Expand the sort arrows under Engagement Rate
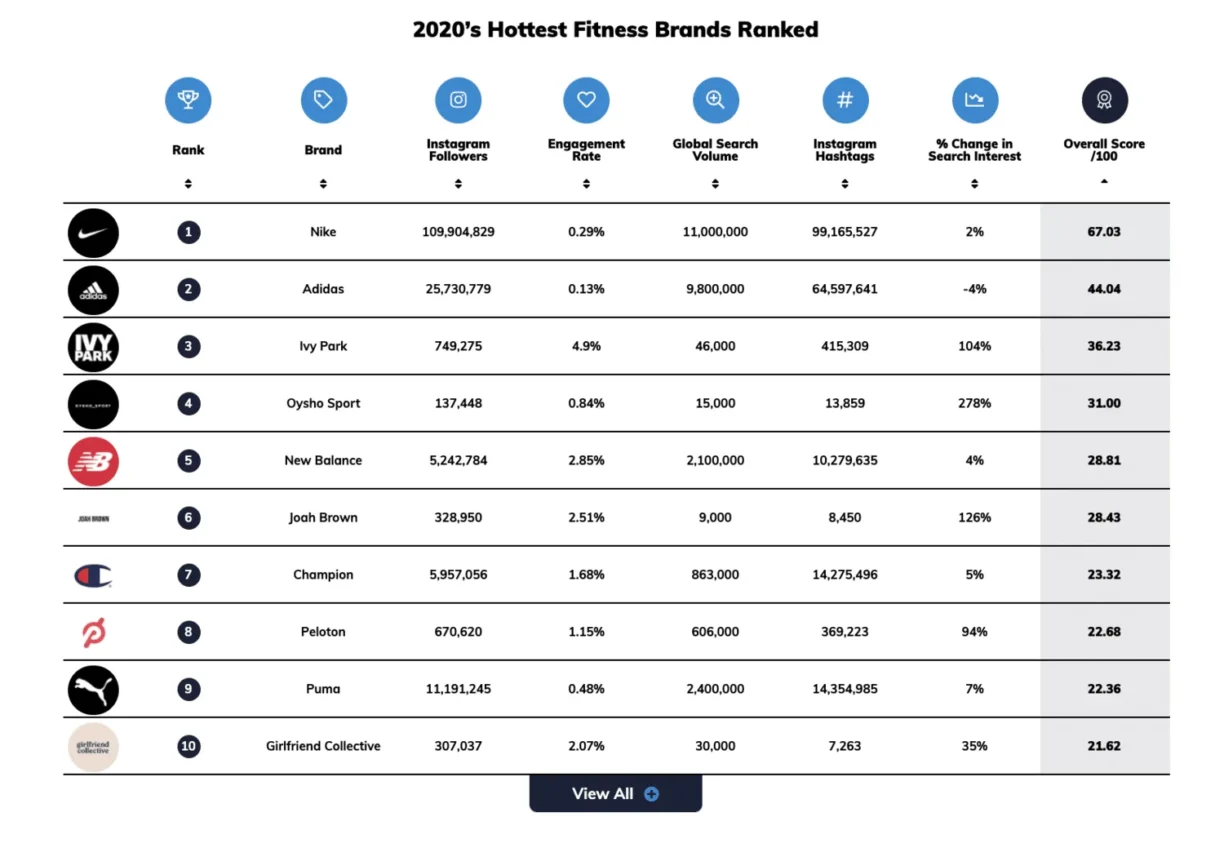The height and width of the screenshot is (857, 1224). pyautogui.click(x=586, y=183)
